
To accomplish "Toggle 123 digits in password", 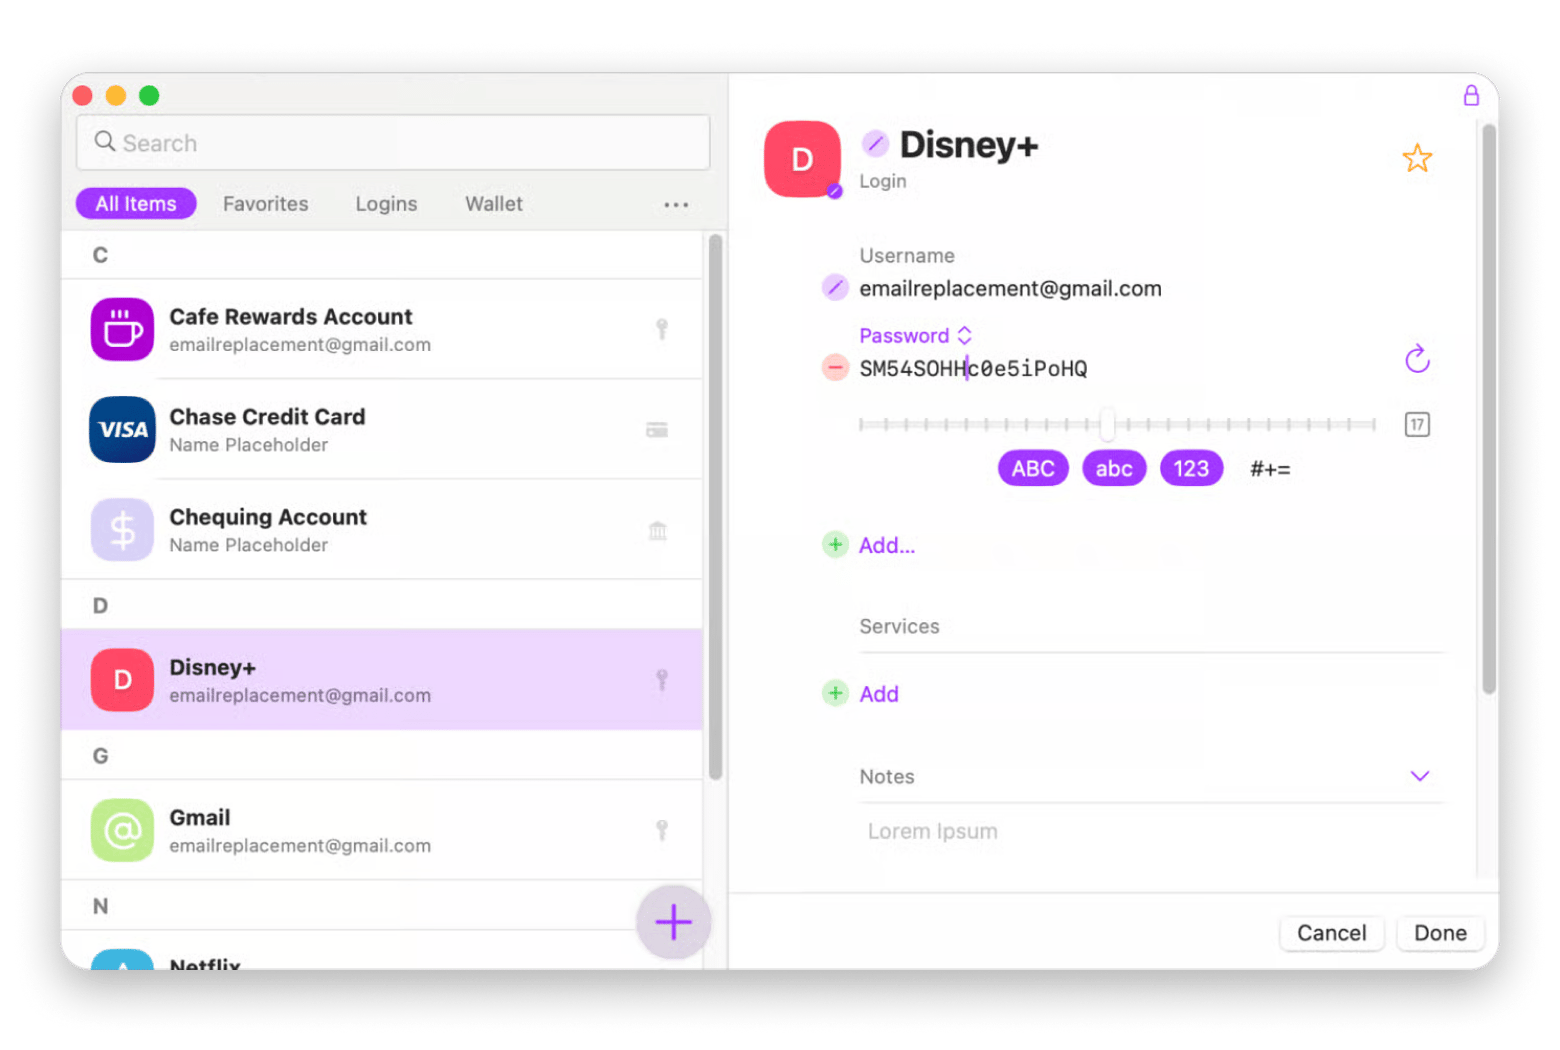I will 1191,468.
